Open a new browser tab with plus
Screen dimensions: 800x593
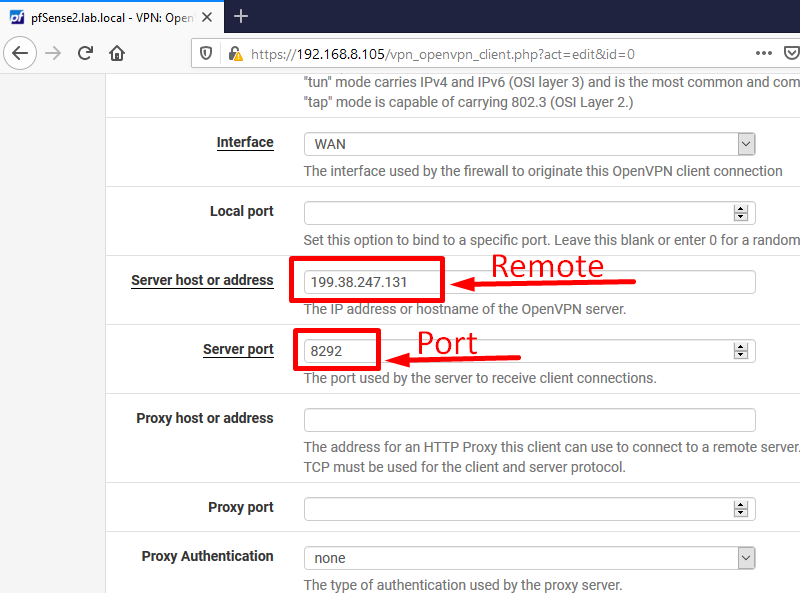[x=241, y=17]
